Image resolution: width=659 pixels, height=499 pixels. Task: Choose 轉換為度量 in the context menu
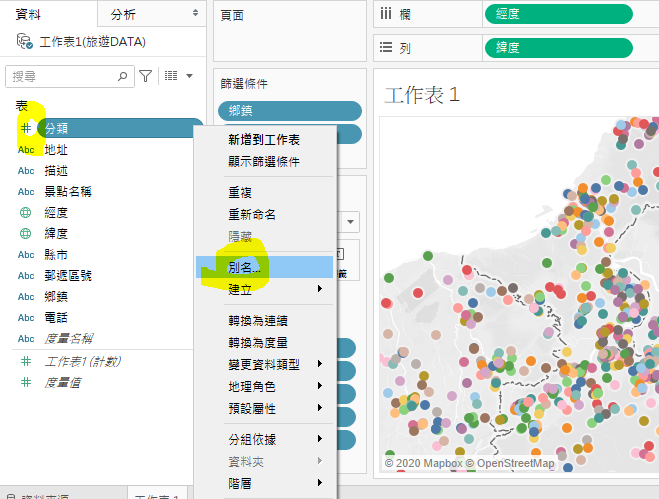click(x=264, y=343)
